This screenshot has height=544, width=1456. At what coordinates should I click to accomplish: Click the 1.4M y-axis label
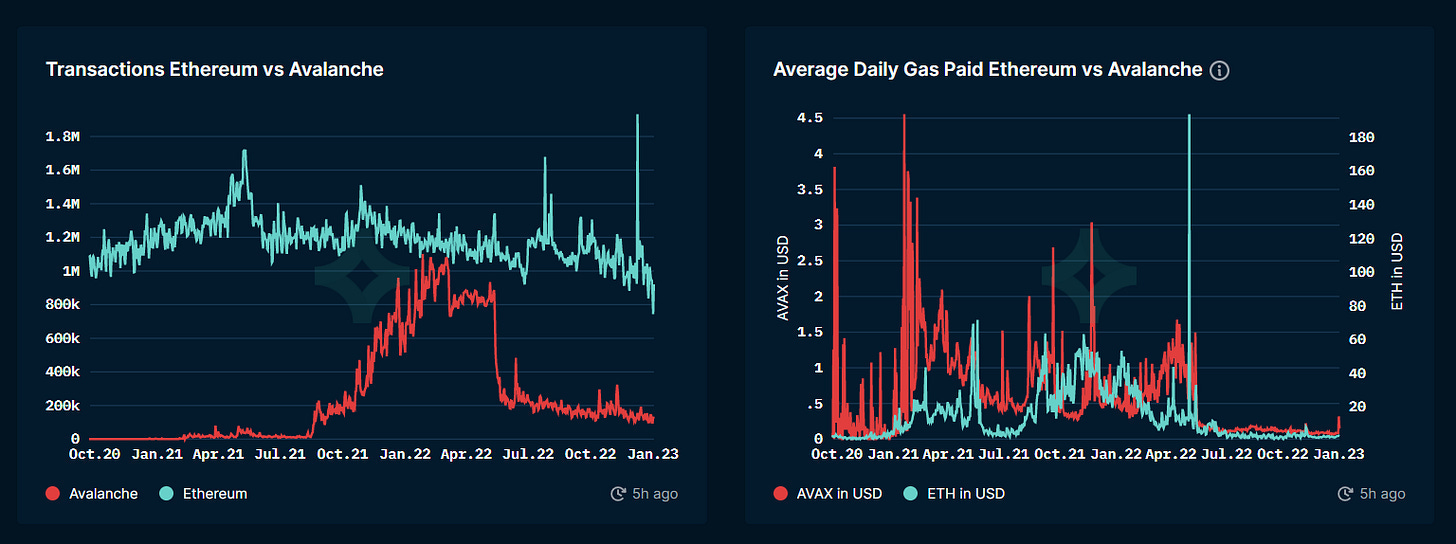click(x=63, y=204)
